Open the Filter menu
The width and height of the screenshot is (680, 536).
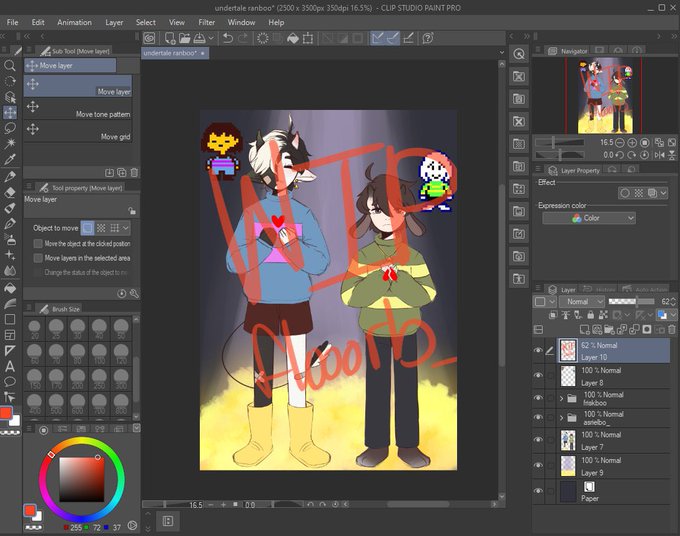tap(206, 22)
